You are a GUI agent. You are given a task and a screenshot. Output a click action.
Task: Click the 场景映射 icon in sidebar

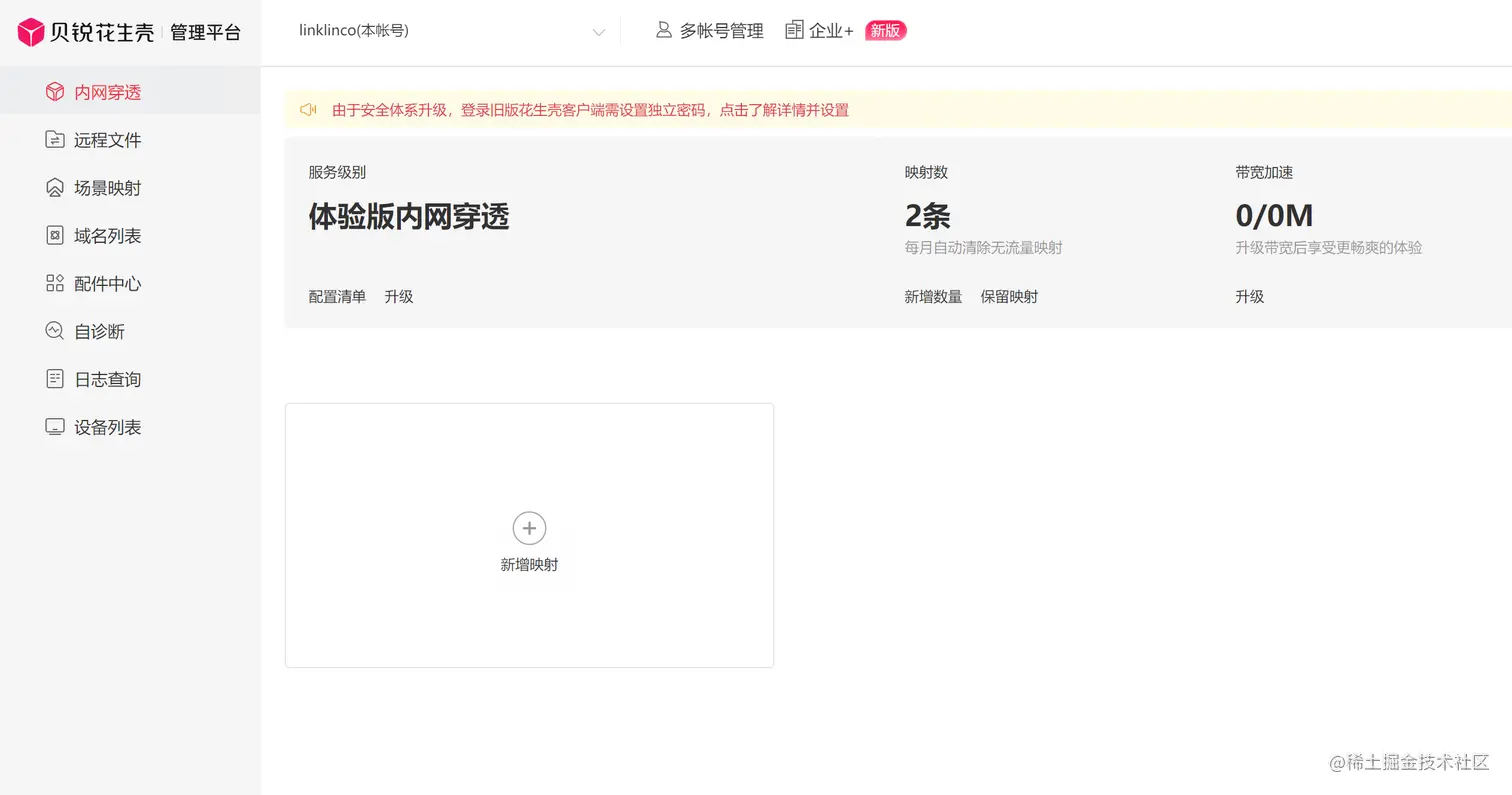(55, 188)
